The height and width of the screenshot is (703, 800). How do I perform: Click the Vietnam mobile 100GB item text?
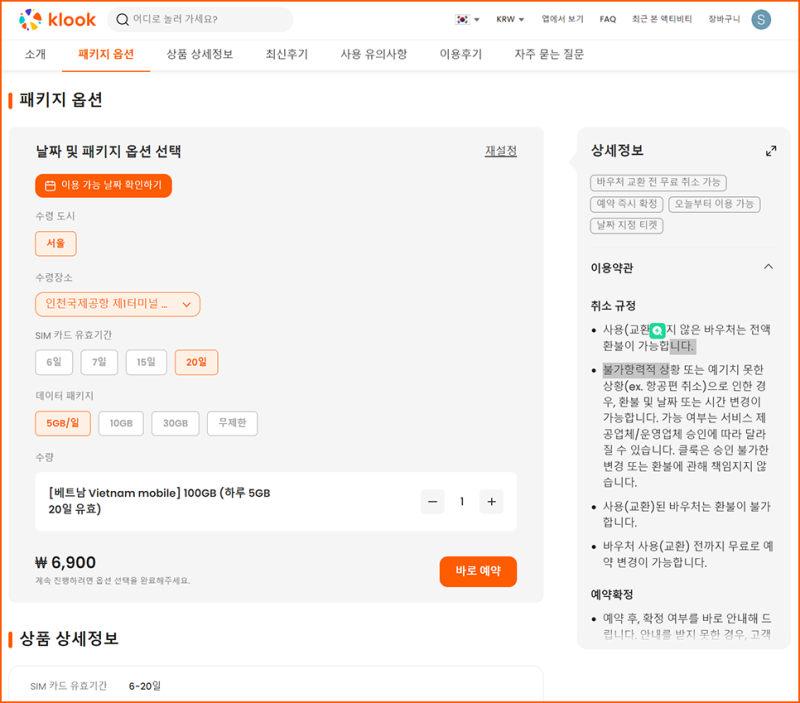pos(159,501)
